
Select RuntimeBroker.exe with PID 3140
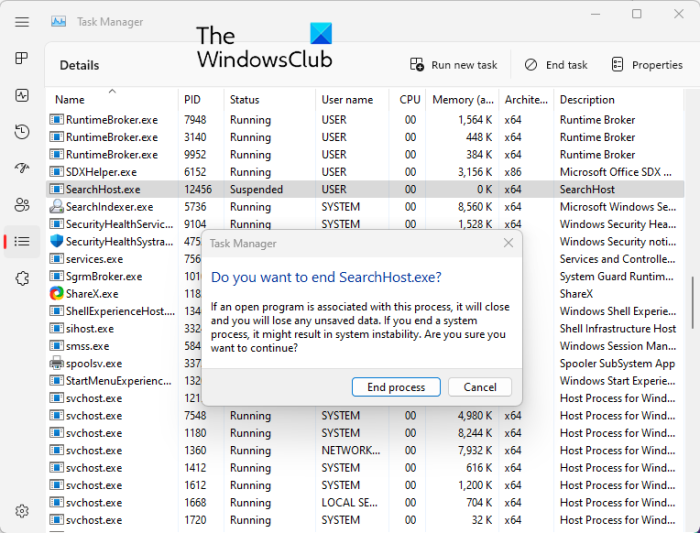(x=365, y=137)
